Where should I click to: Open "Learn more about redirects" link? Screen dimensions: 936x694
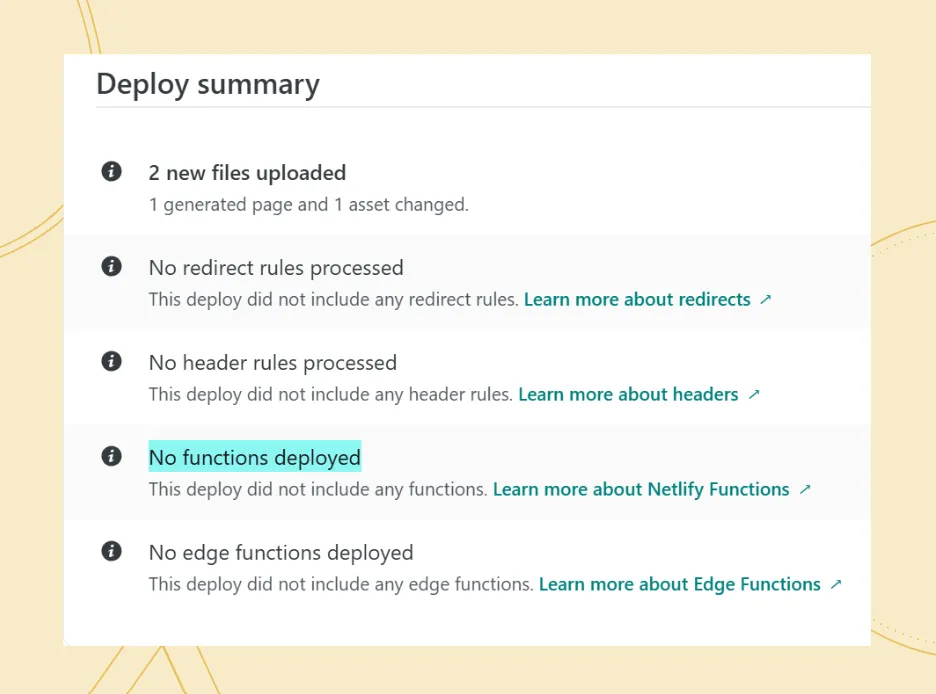[637, 300]
